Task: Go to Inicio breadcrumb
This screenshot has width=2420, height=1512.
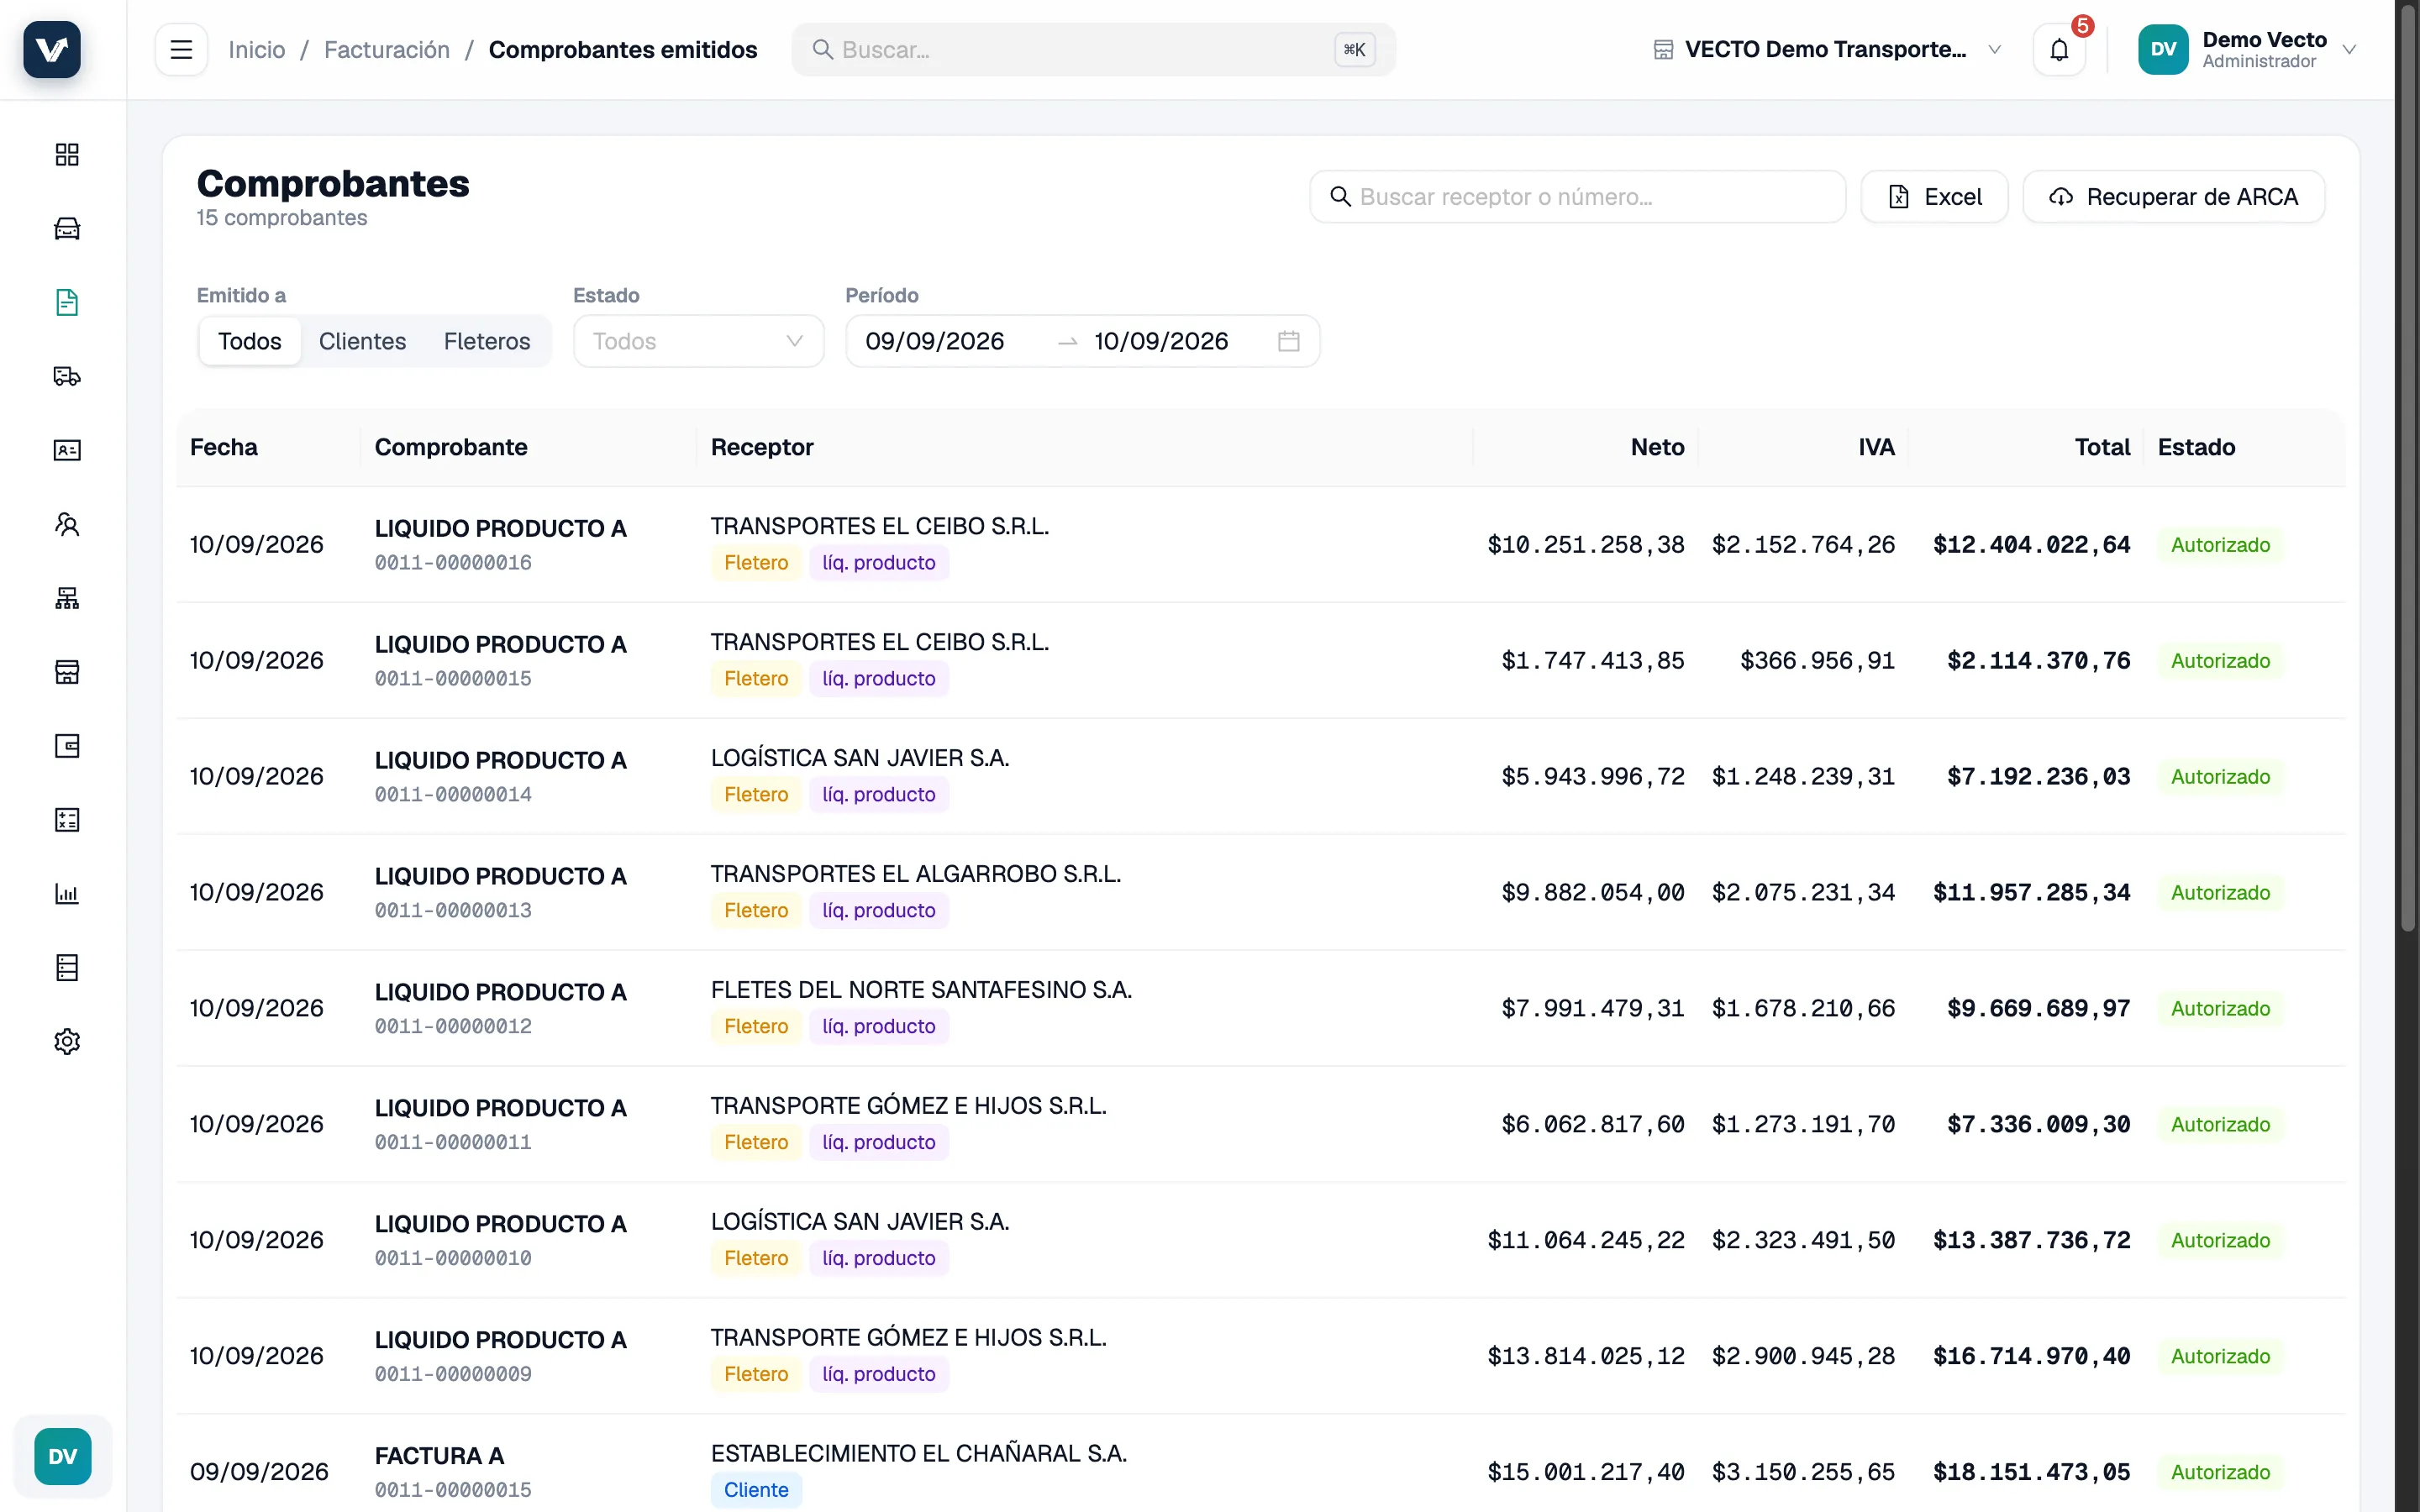Action: [256, 49]
